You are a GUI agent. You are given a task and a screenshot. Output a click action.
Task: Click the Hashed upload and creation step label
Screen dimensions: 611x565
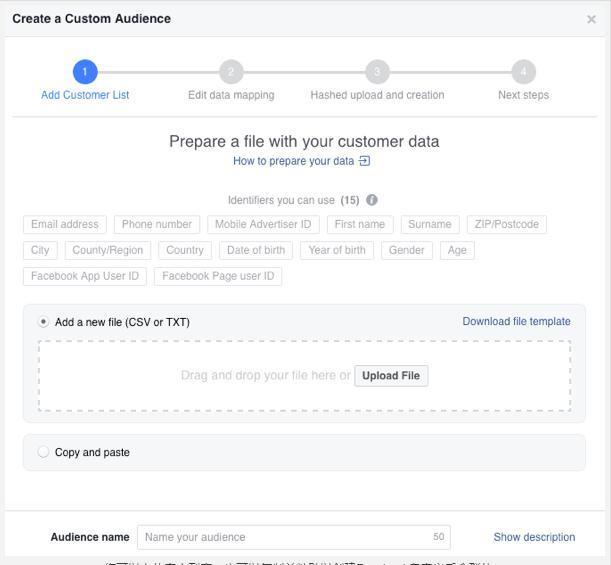click(x=377, y=95)
